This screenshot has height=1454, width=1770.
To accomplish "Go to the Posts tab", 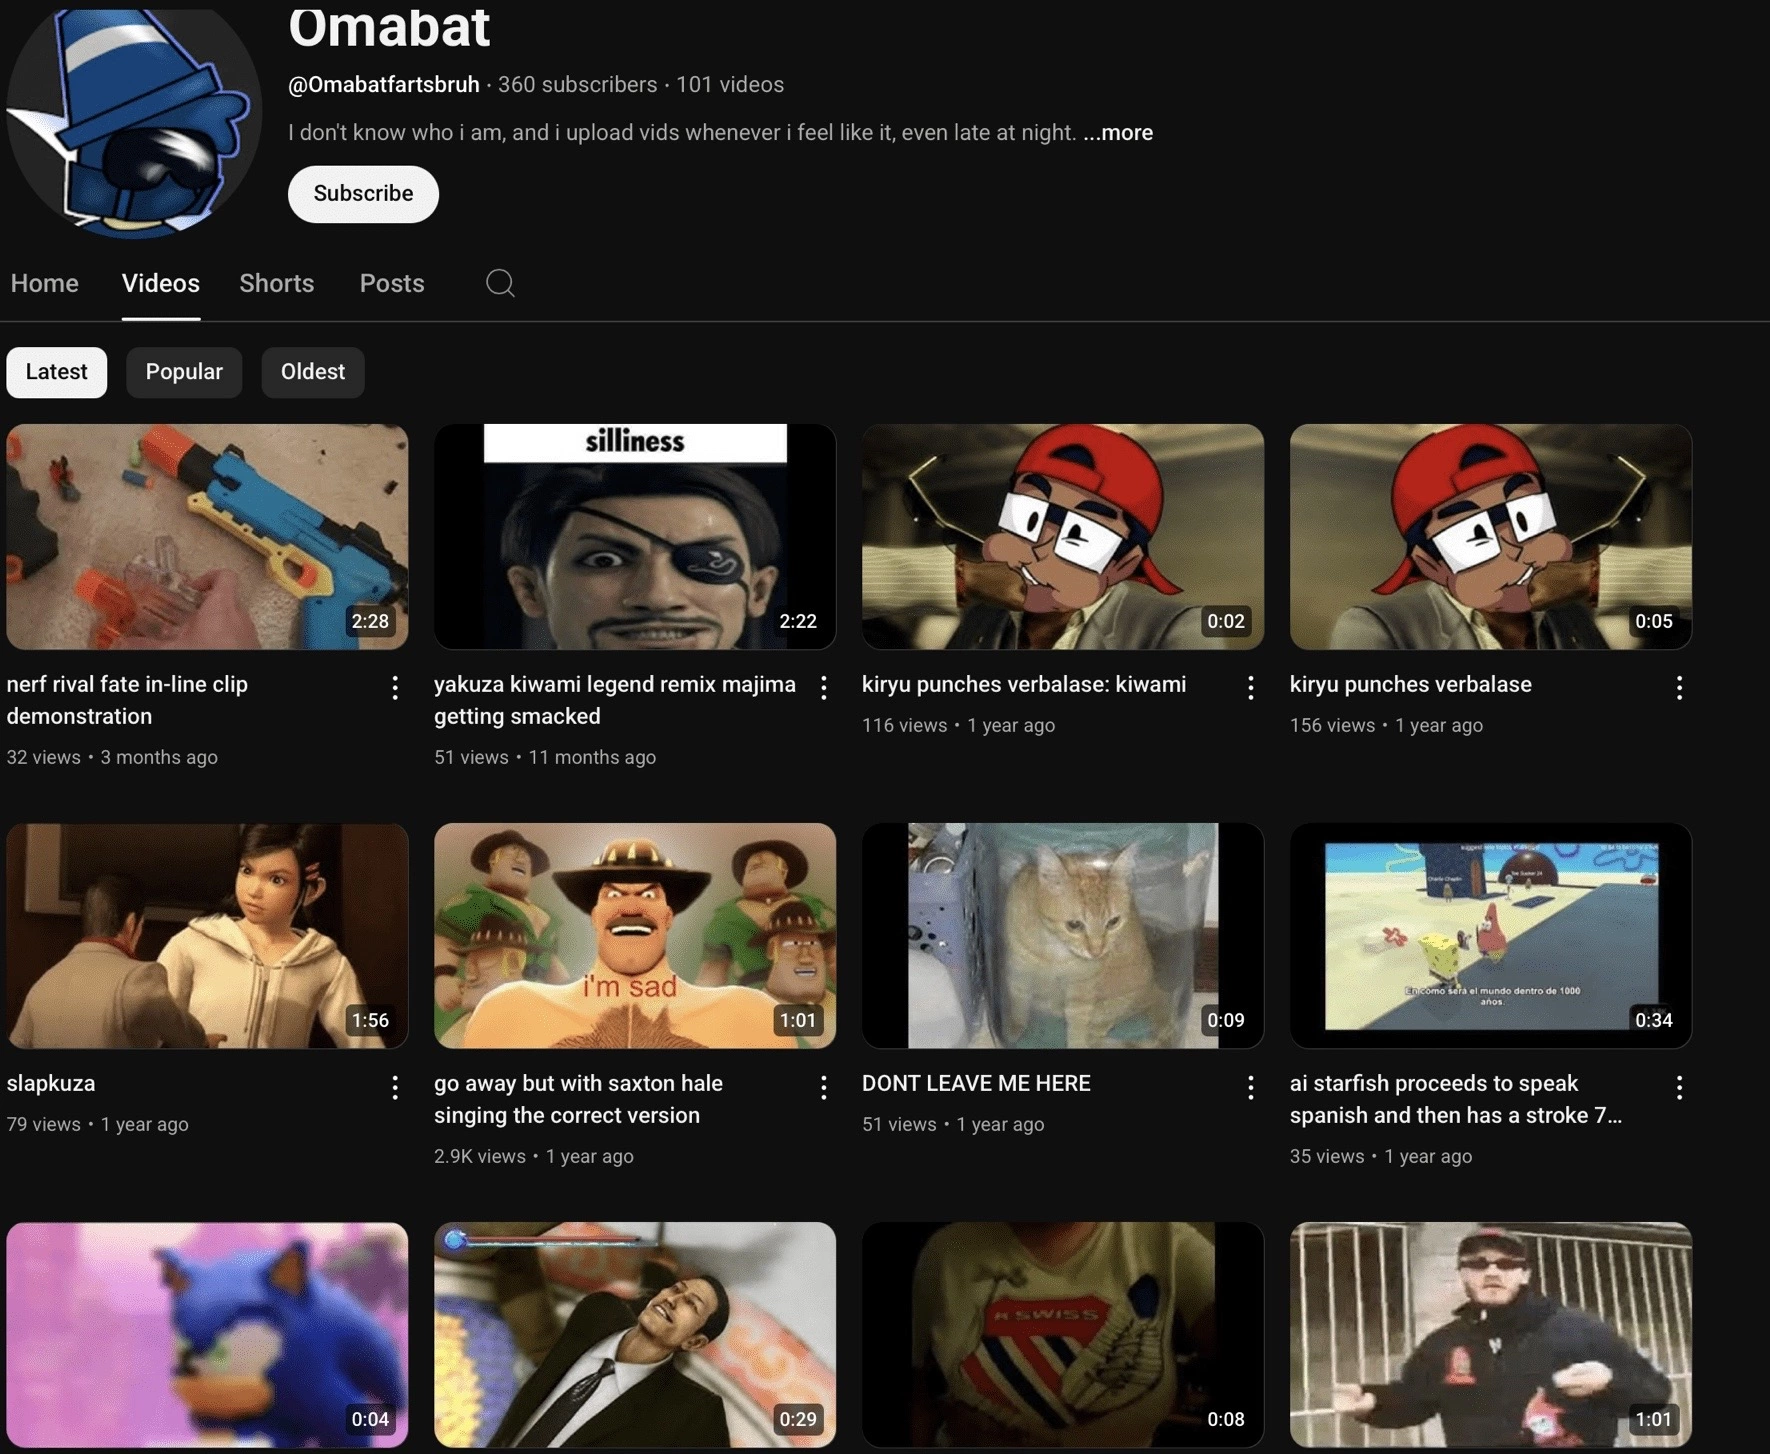I will 392,283.
